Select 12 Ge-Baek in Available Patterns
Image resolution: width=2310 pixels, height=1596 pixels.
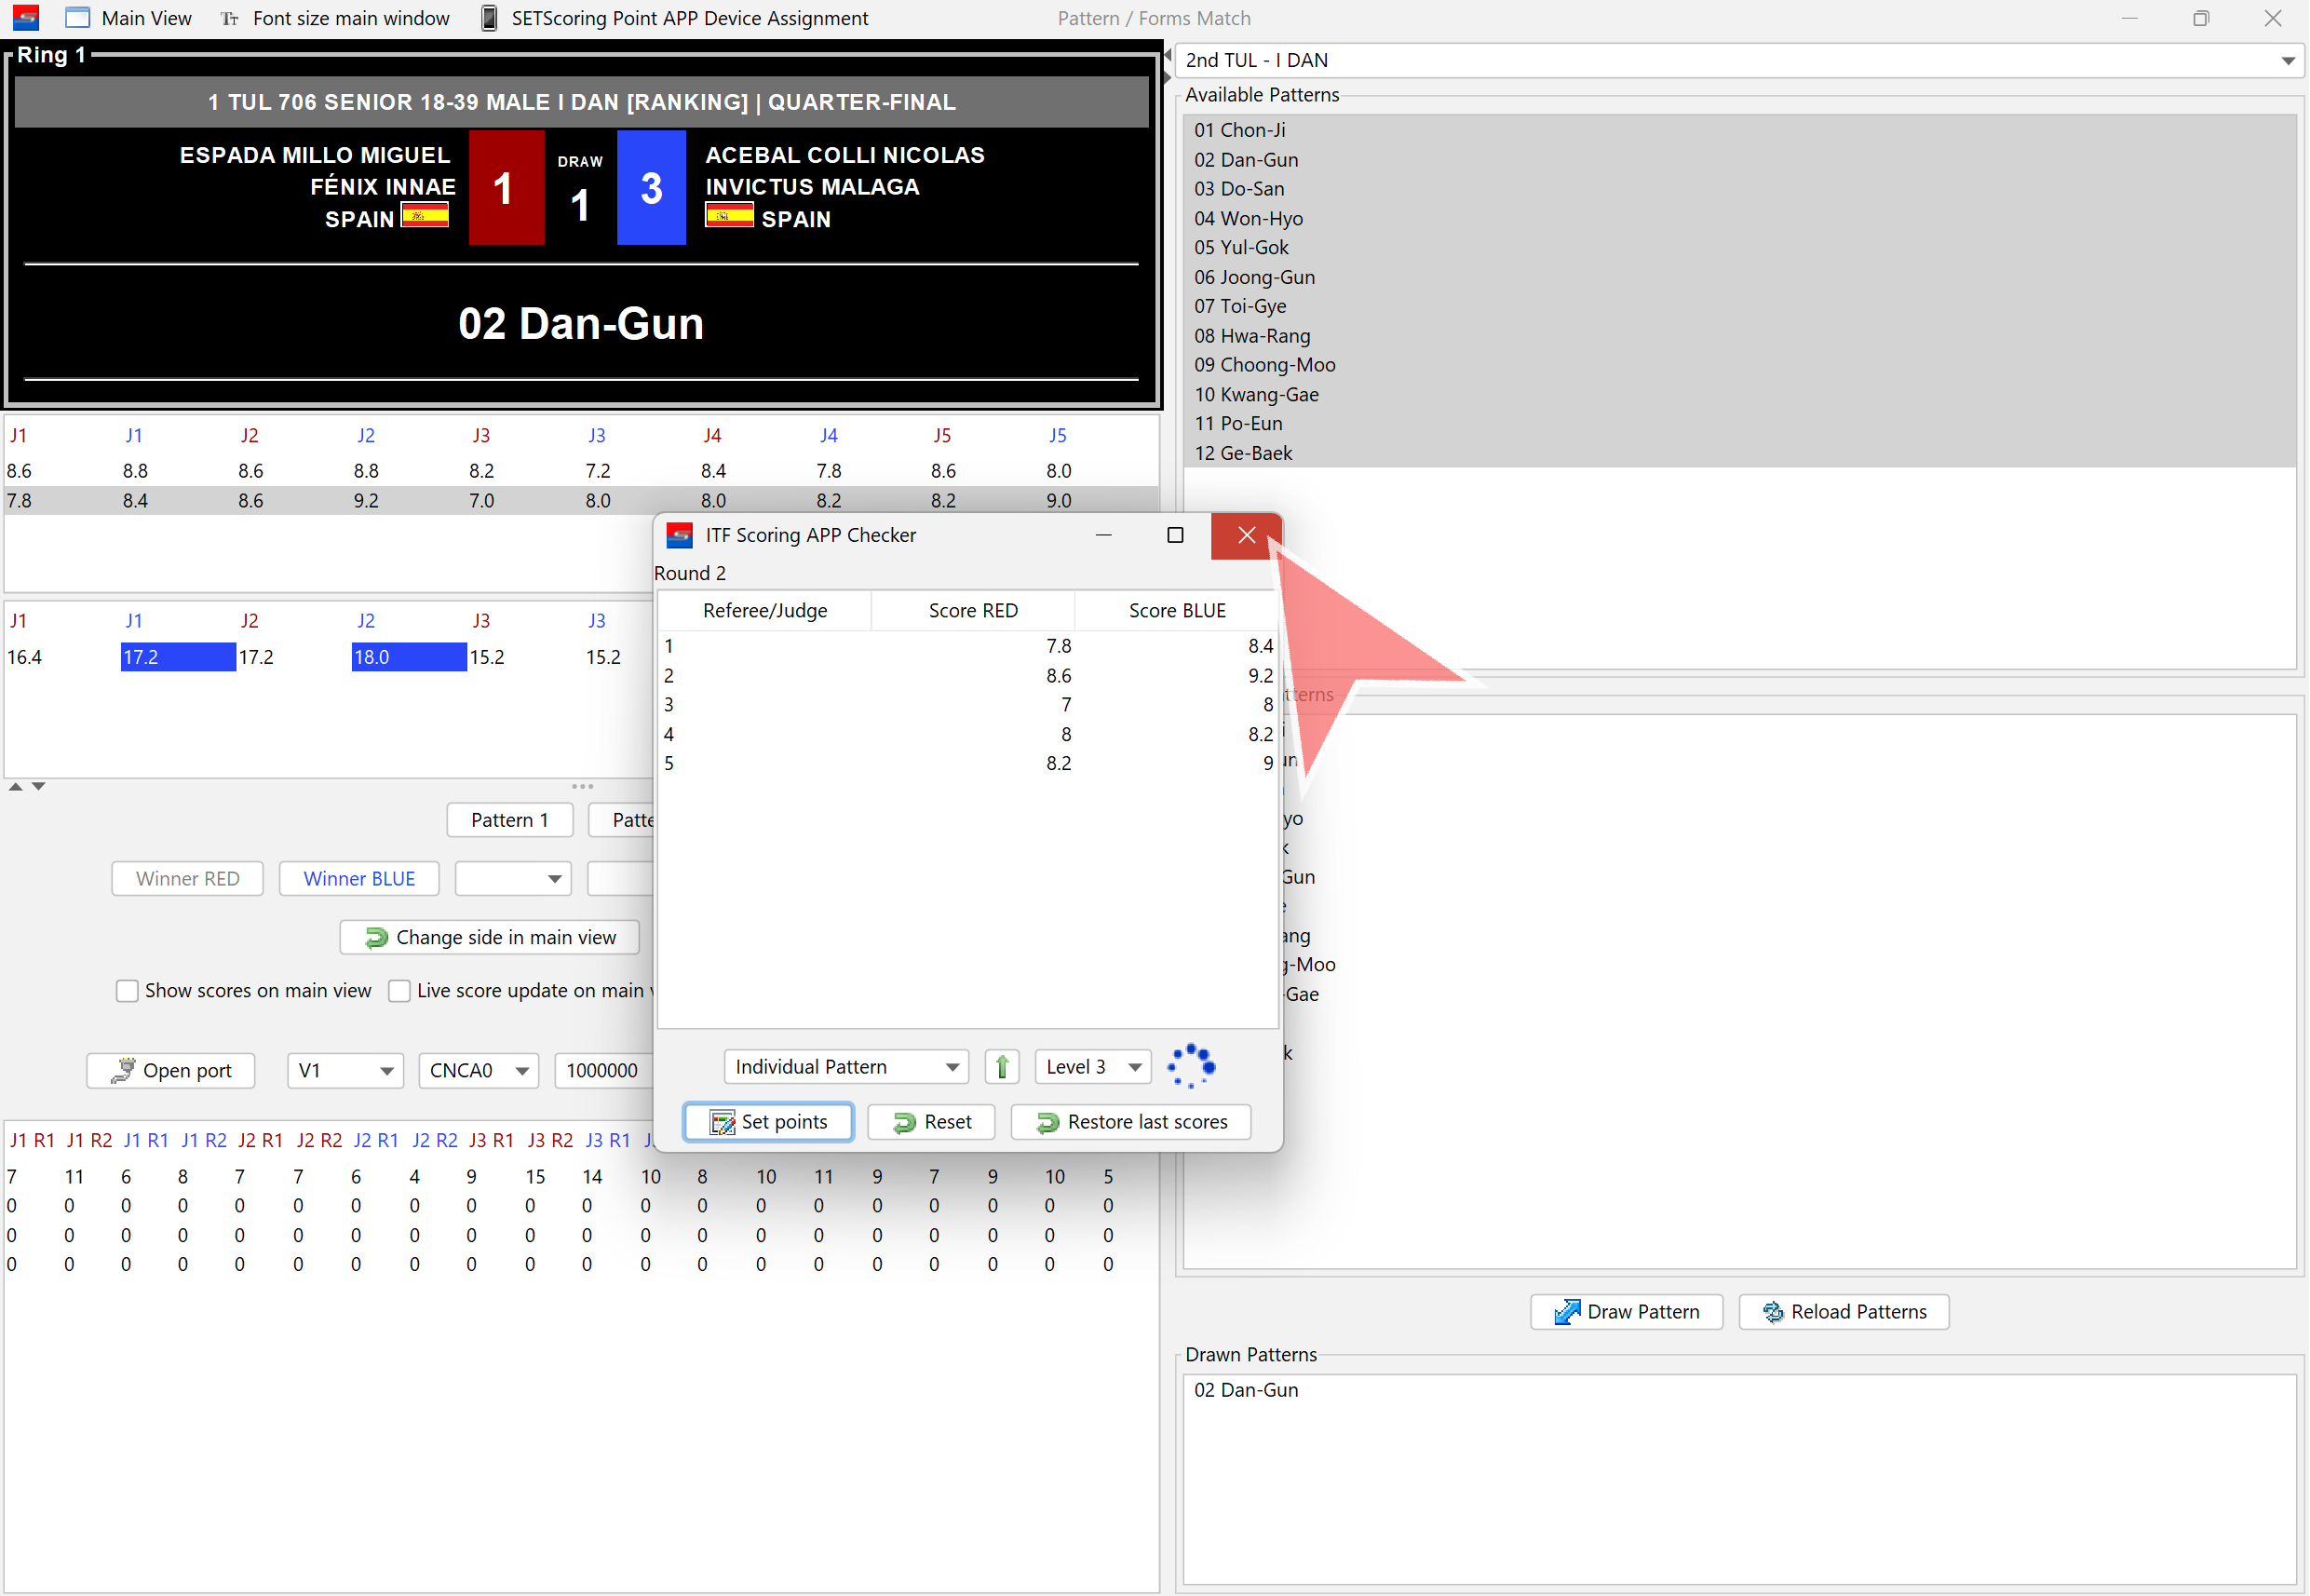pyautogui.click(x=1740, y=453)
